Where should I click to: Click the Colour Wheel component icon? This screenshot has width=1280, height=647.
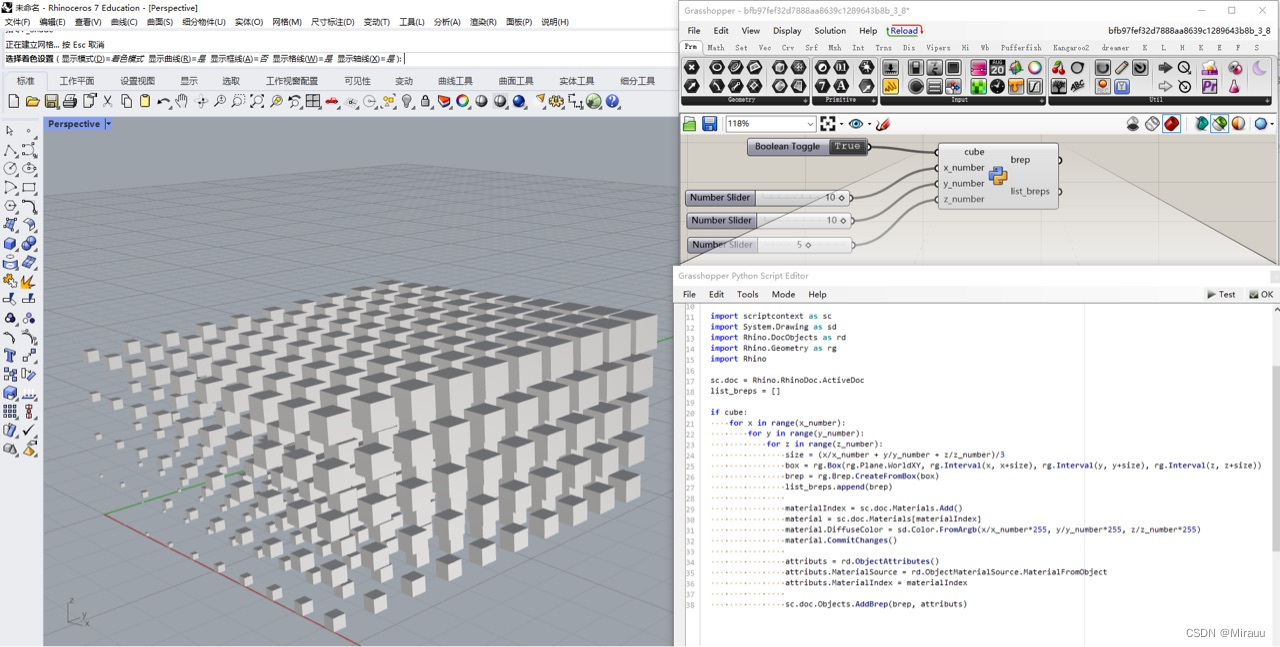tap(1035, 68)
